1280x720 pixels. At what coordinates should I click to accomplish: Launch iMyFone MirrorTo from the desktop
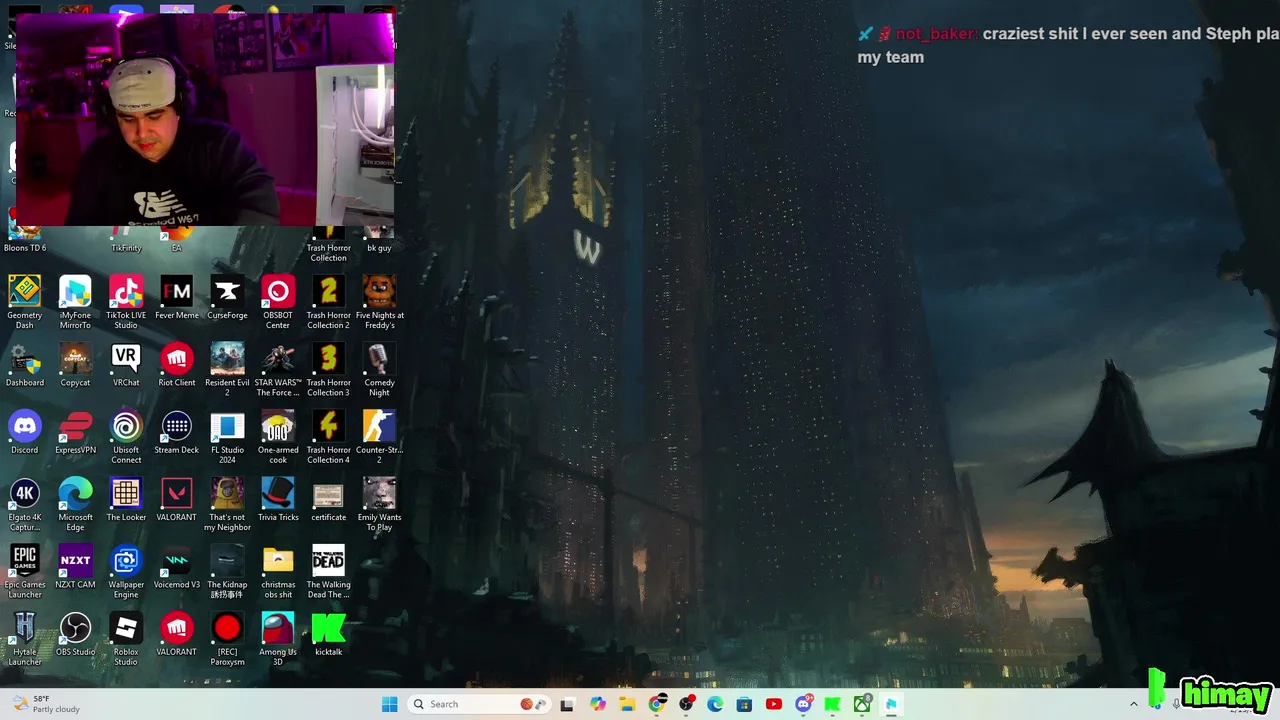(75, 302)
